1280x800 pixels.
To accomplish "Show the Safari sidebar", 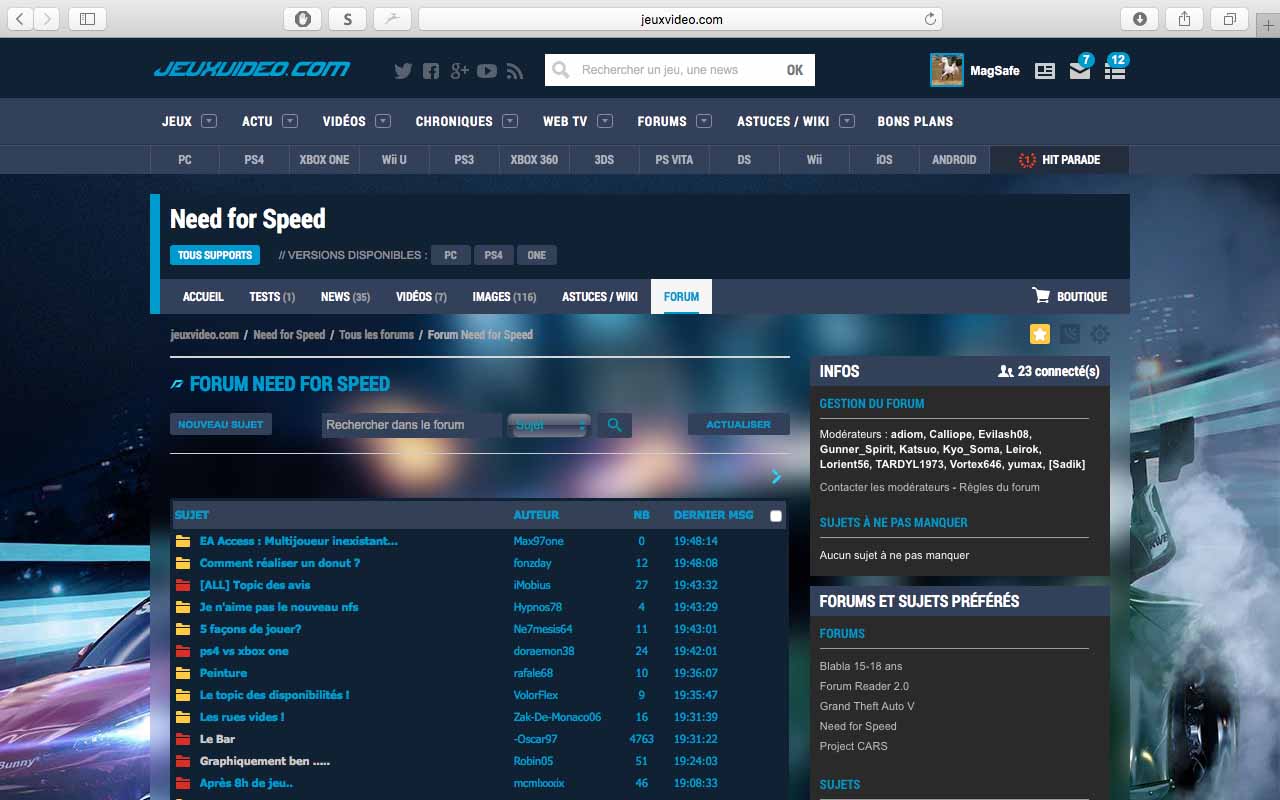I will tap(88, 19).
